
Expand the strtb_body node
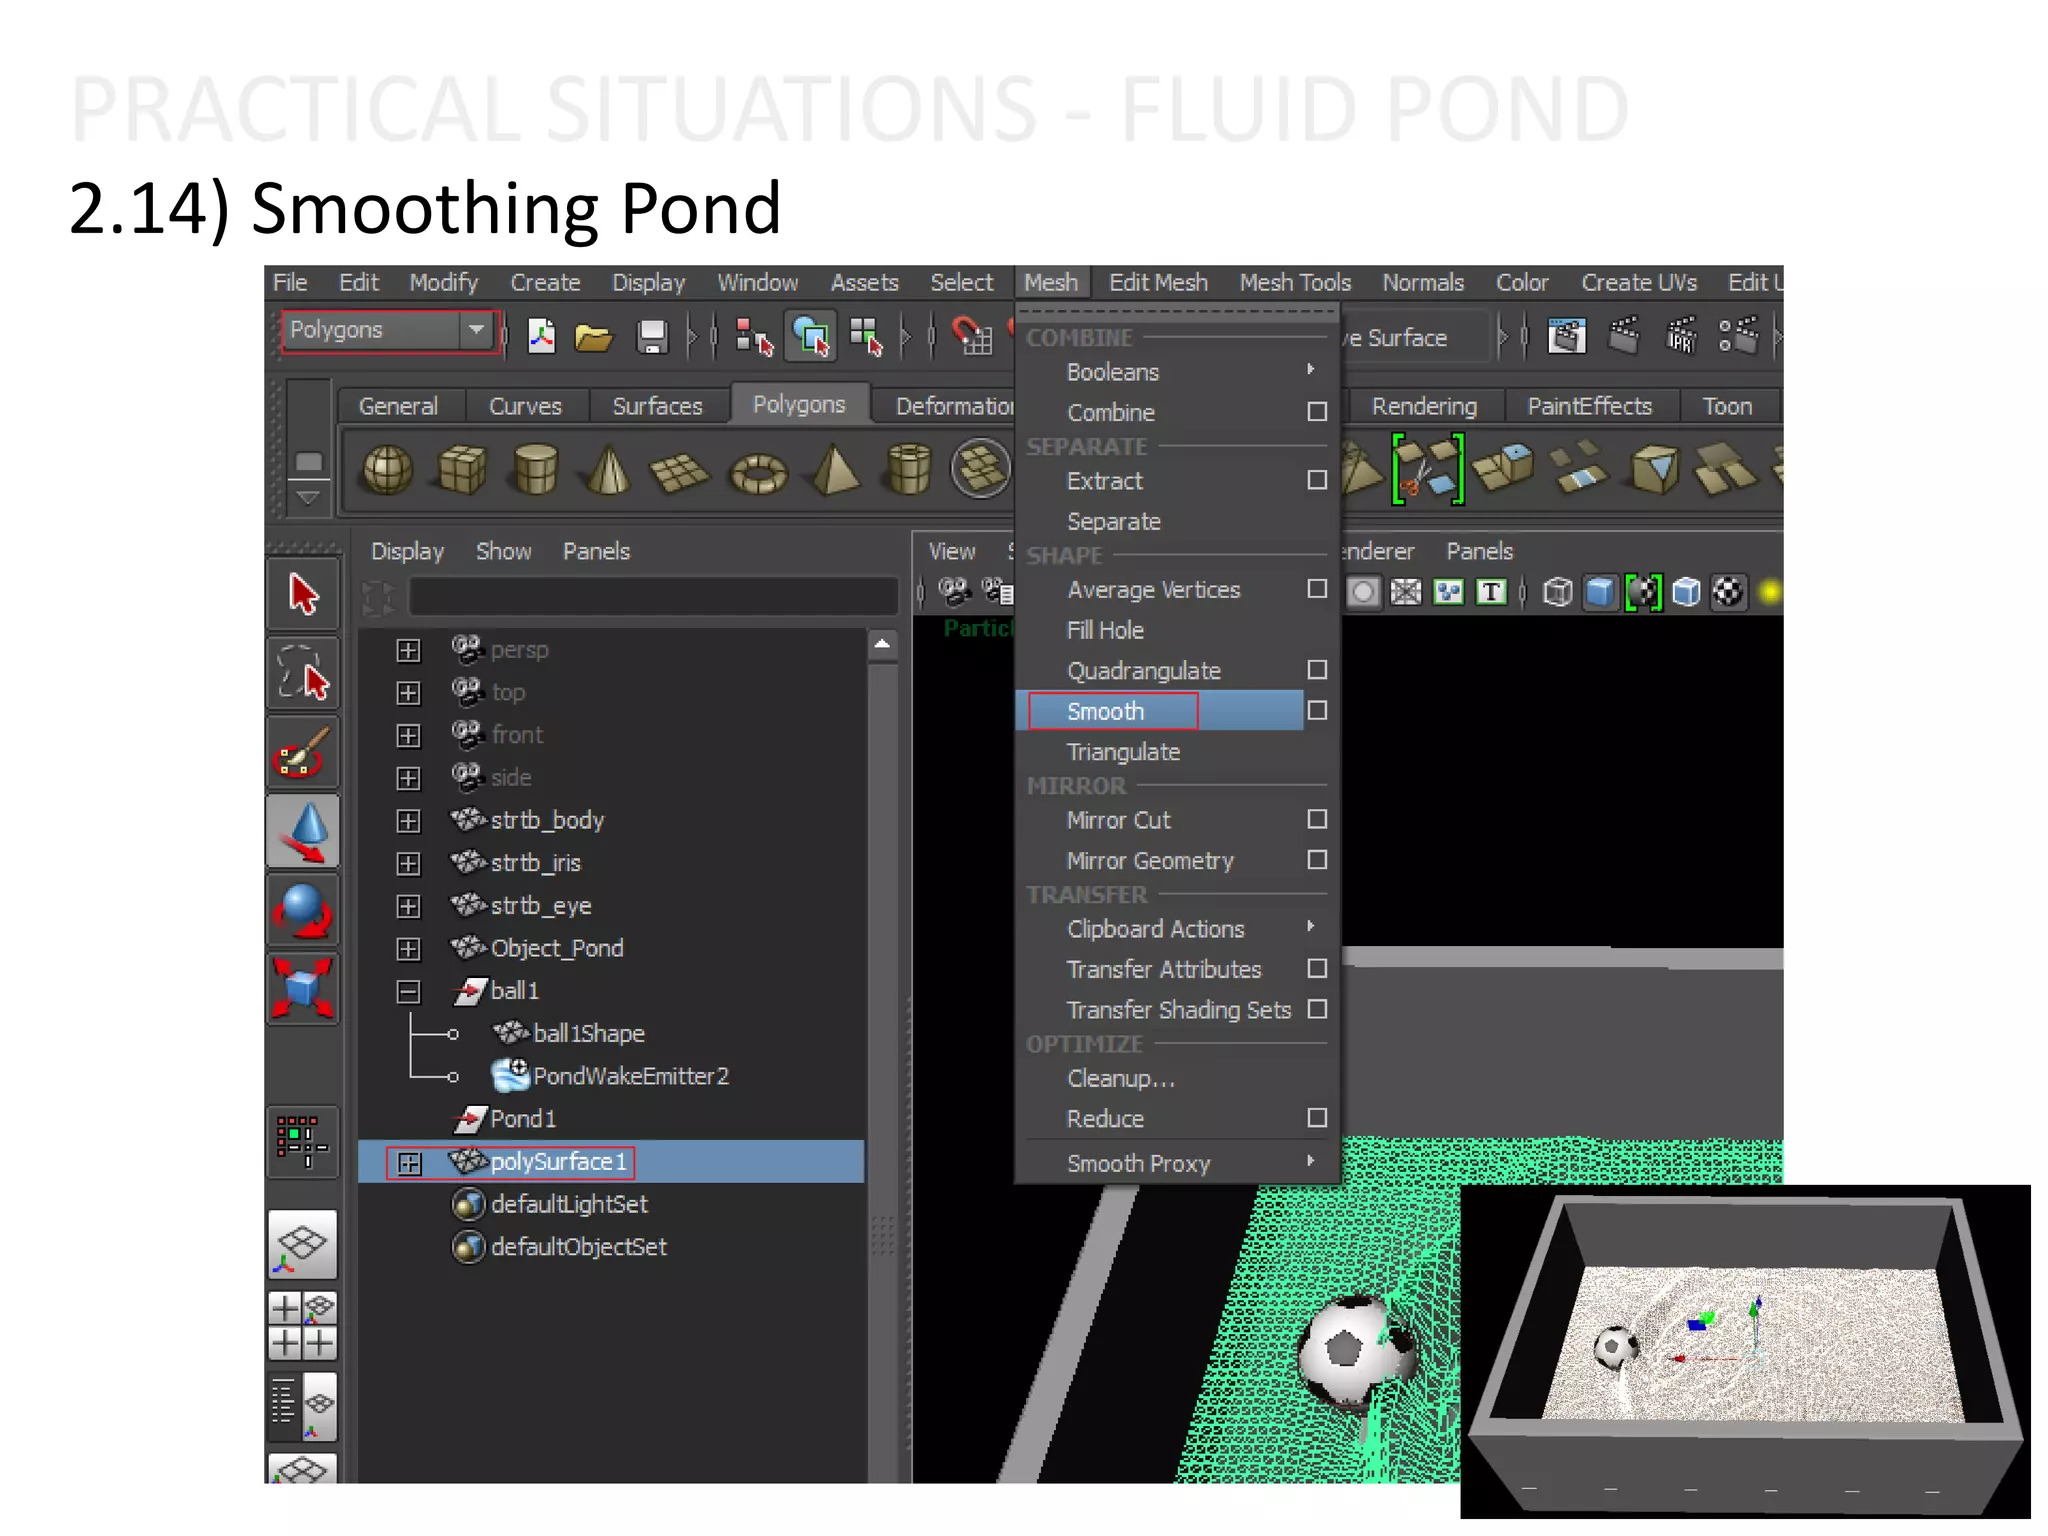click(408, 821)
